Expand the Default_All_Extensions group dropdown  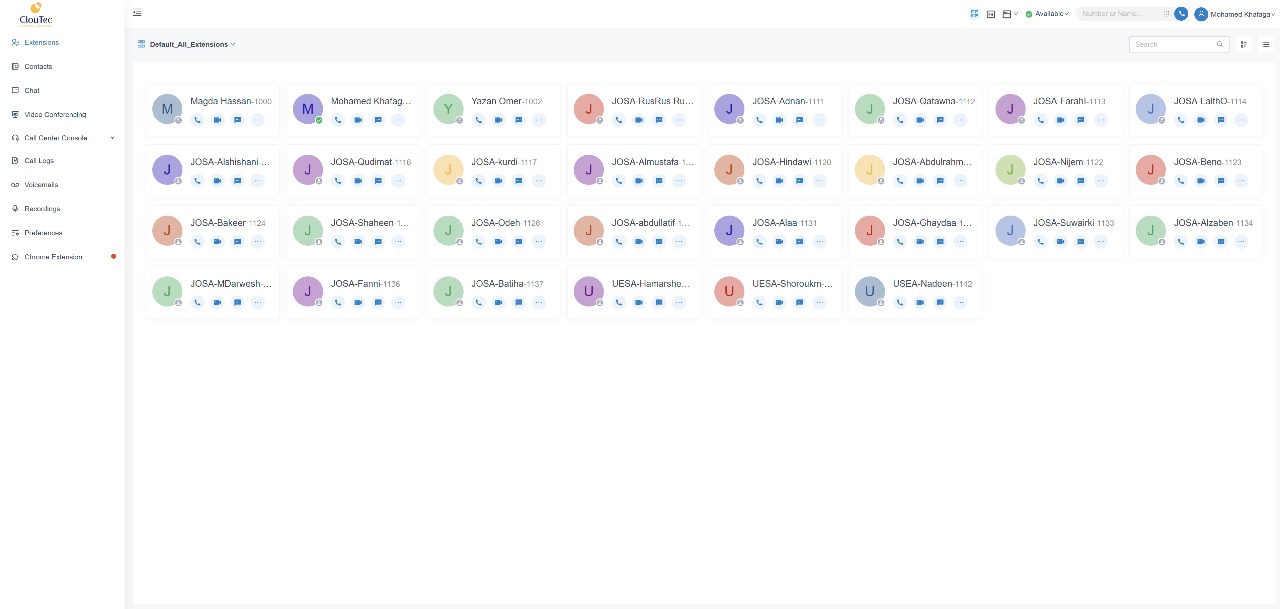click(x=192, y=44)
